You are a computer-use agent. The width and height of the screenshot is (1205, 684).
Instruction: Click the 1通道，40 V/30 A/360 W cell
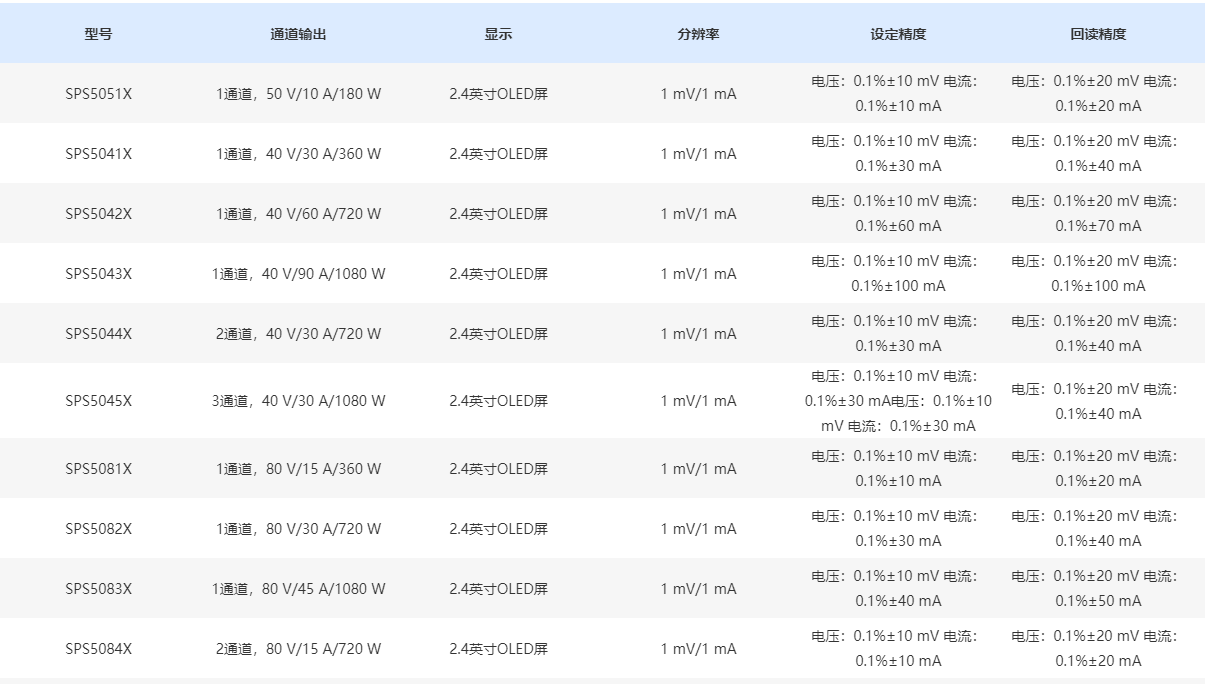click(298, 154)
